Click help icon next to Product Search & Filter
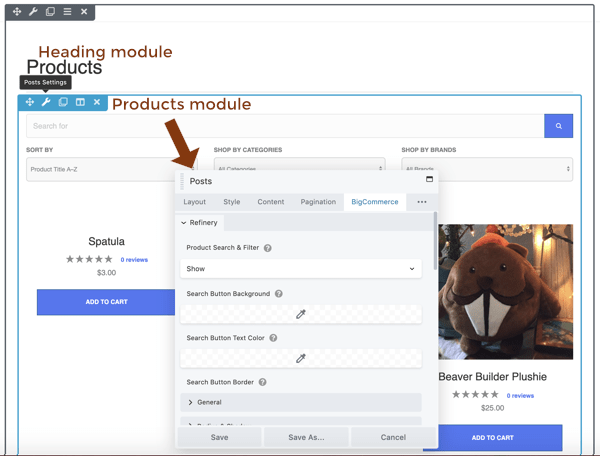The height and width of the screenshot is (456, 600). point(268,248)
